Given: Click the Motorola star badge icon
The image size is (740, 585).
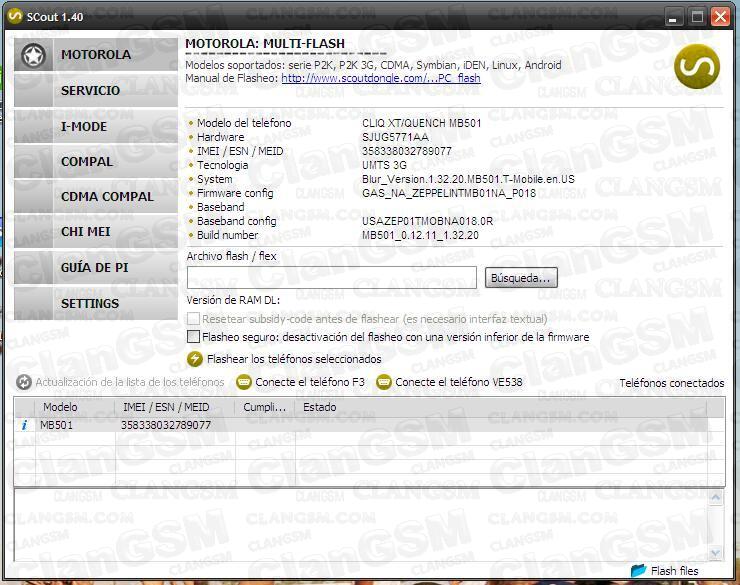Looking at the screenshot, I should (33, 56).
